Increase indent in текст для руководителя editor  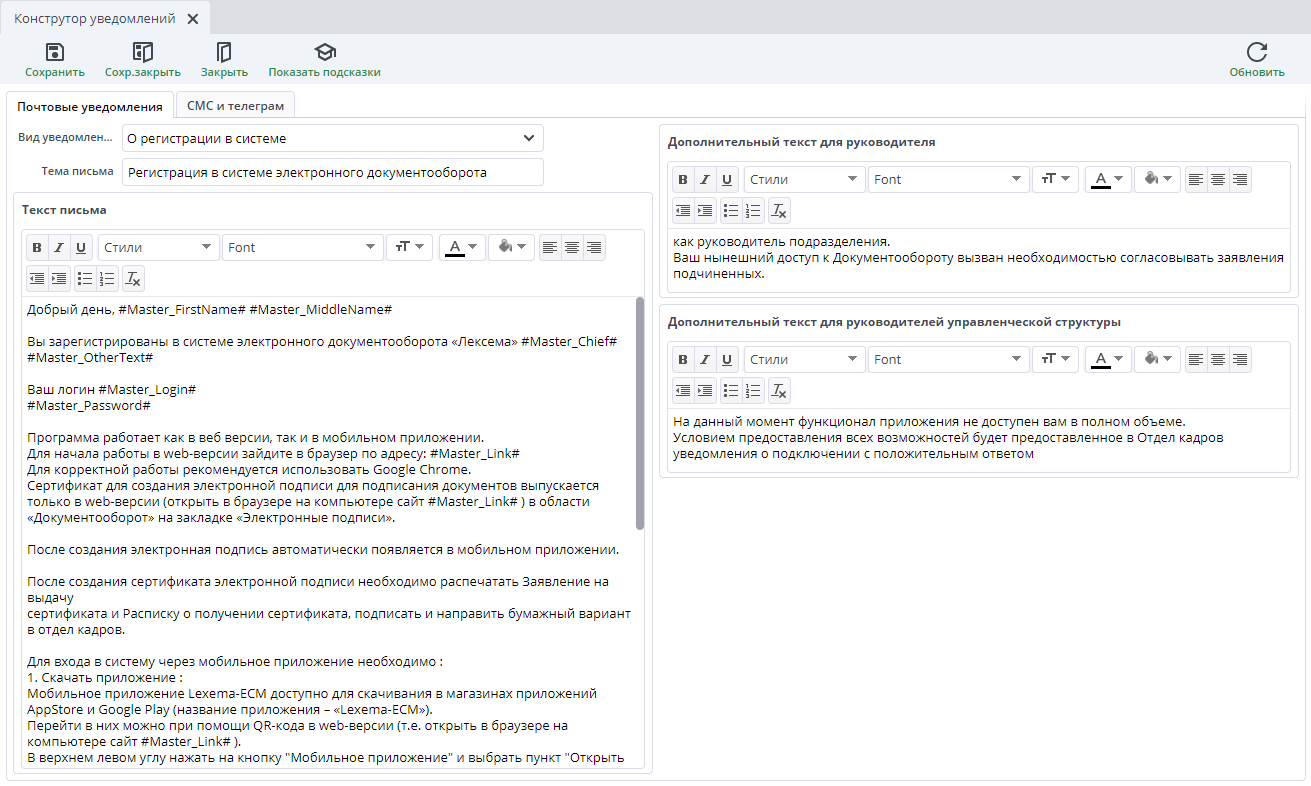click(x=705, y=211)
